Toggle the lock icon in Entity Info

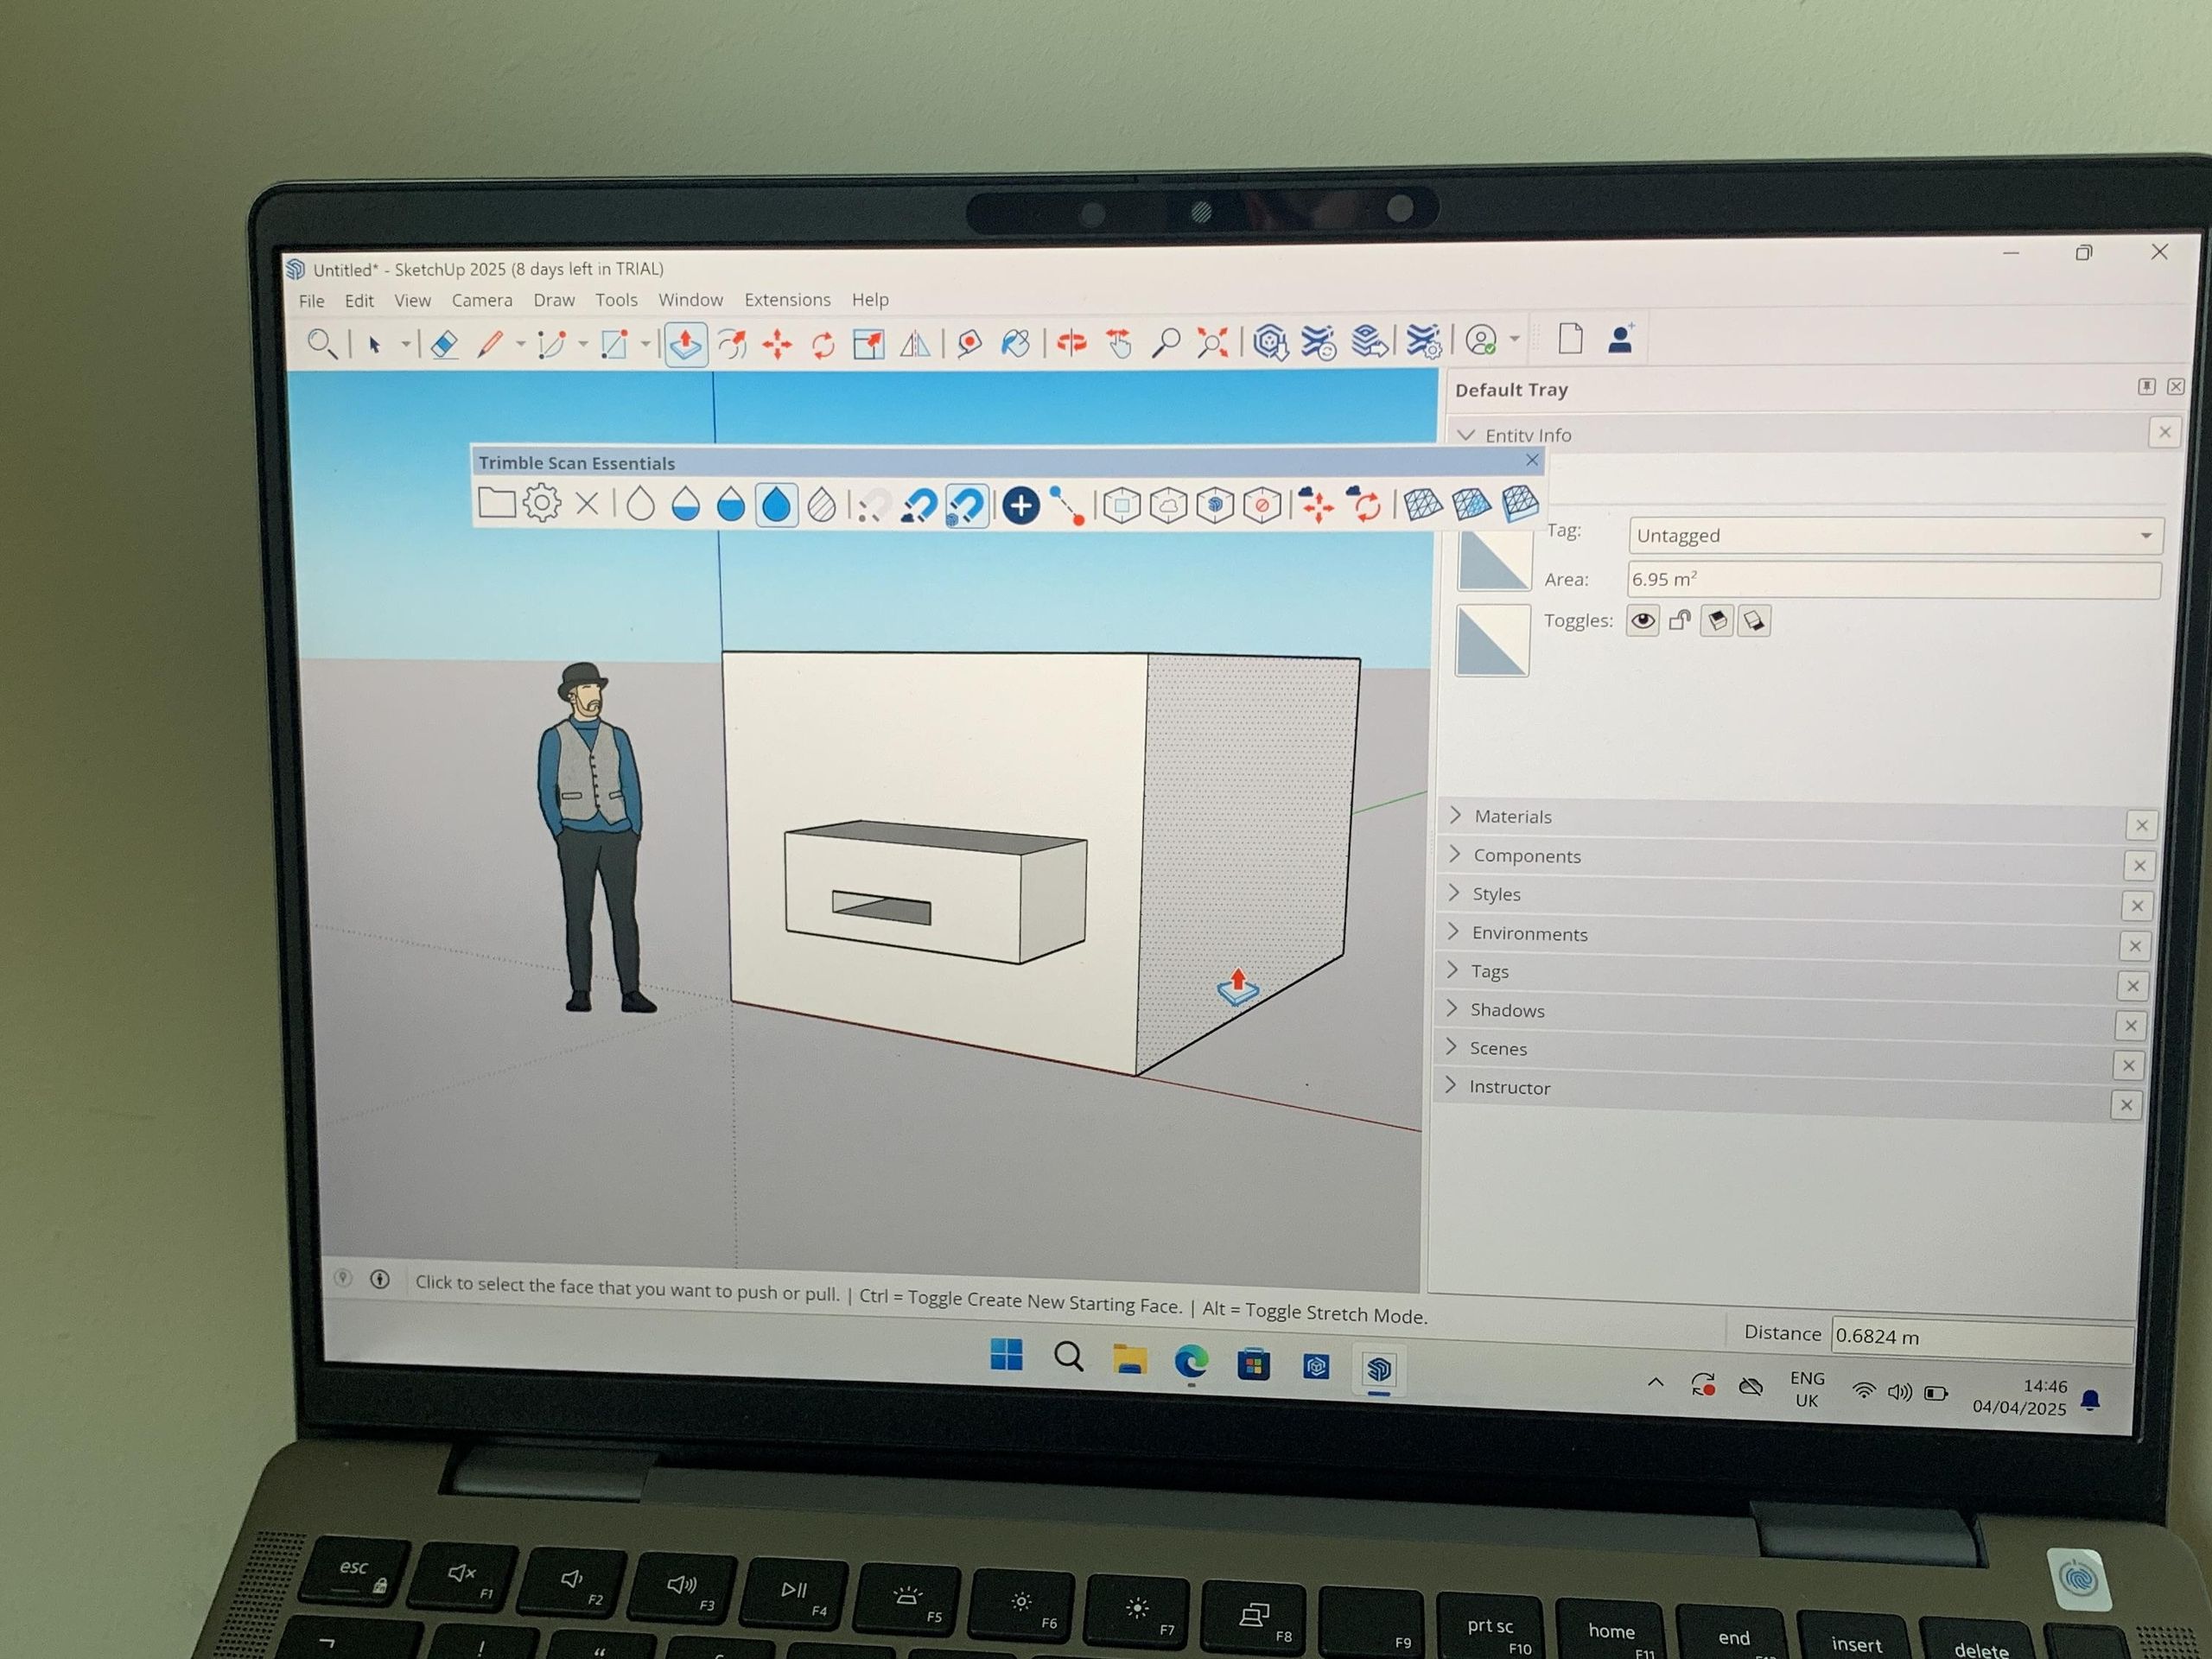(x=1680, y=621)
